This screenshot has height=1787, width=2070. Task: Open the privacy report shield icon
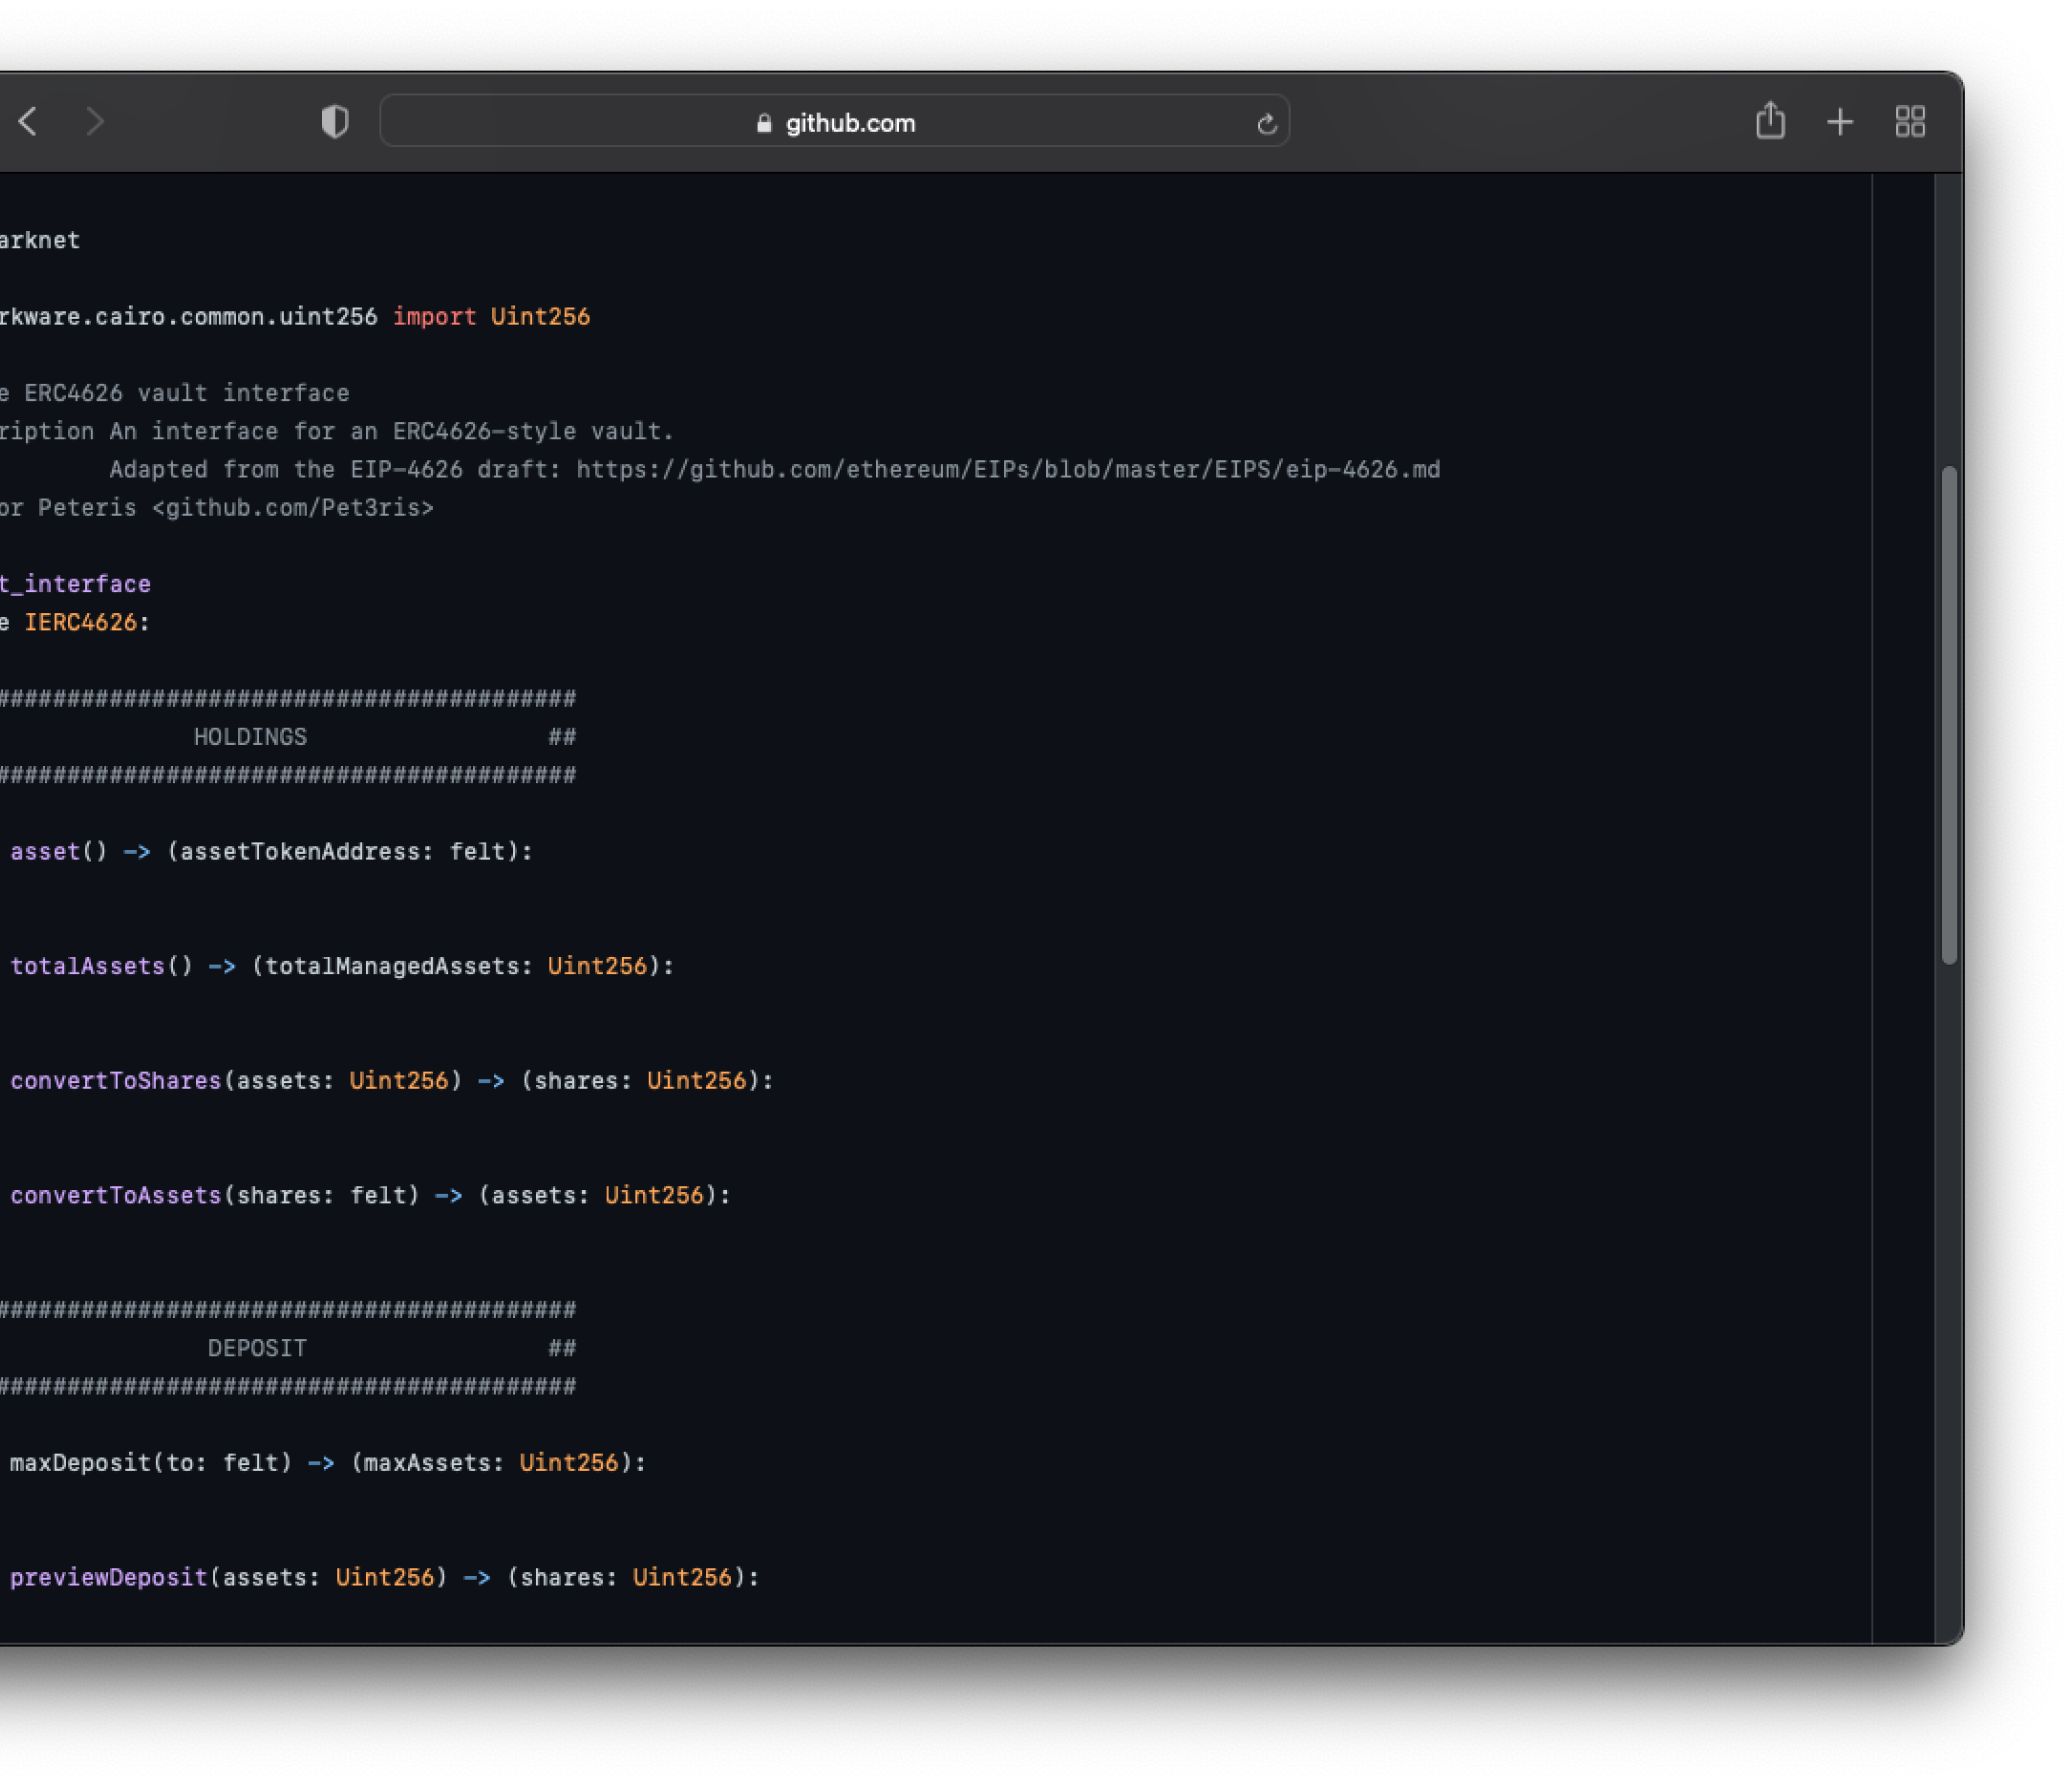pyautogui.click(x=335, y=122)
